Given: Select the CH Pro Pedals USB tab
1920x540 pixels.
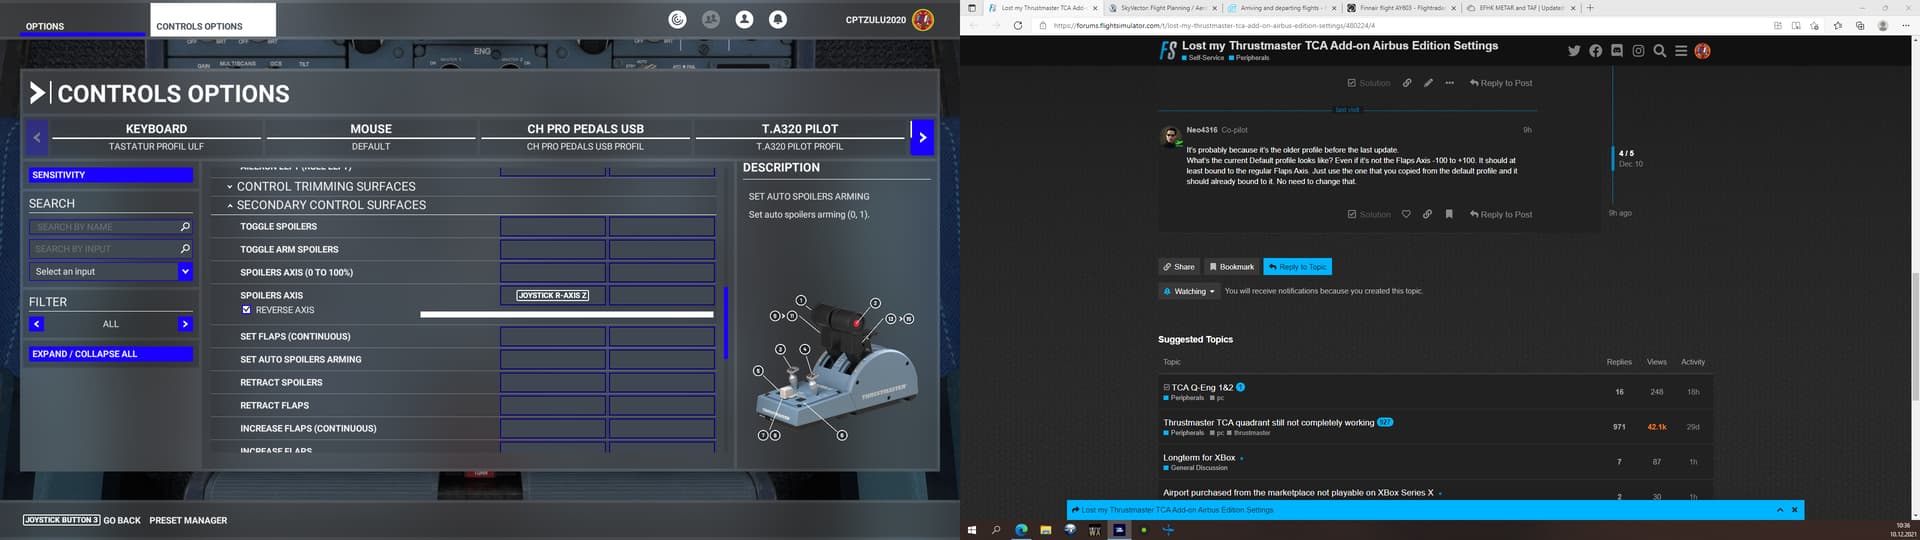Looking at the screenshot, I should tap(585, 137).
